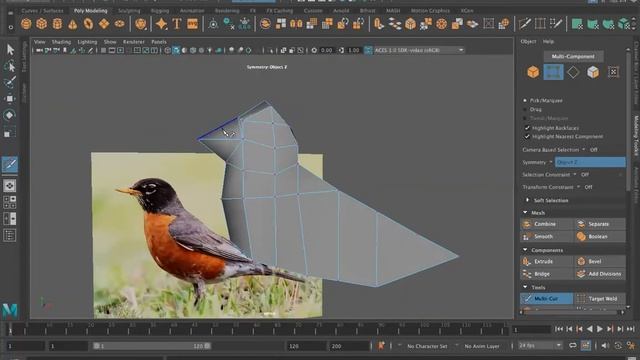This screenshot has width=640, height=360.
Task: Select UV component mode icon in Toolkit
Action: [613, 72]
